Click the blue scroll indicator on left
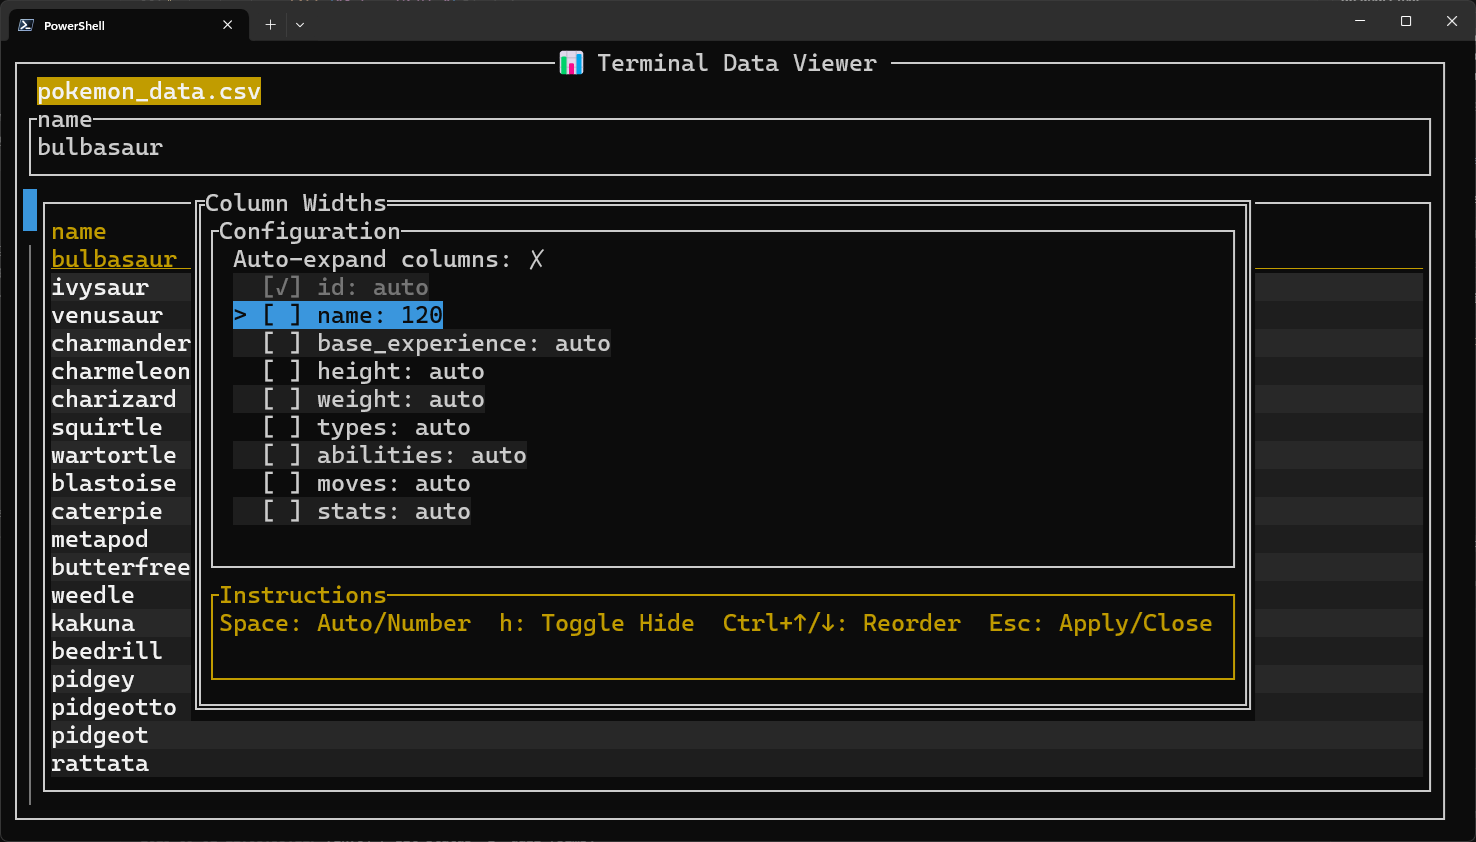Screen dimensions: 1476x842 pyautogui.click(x=30, y=210)
